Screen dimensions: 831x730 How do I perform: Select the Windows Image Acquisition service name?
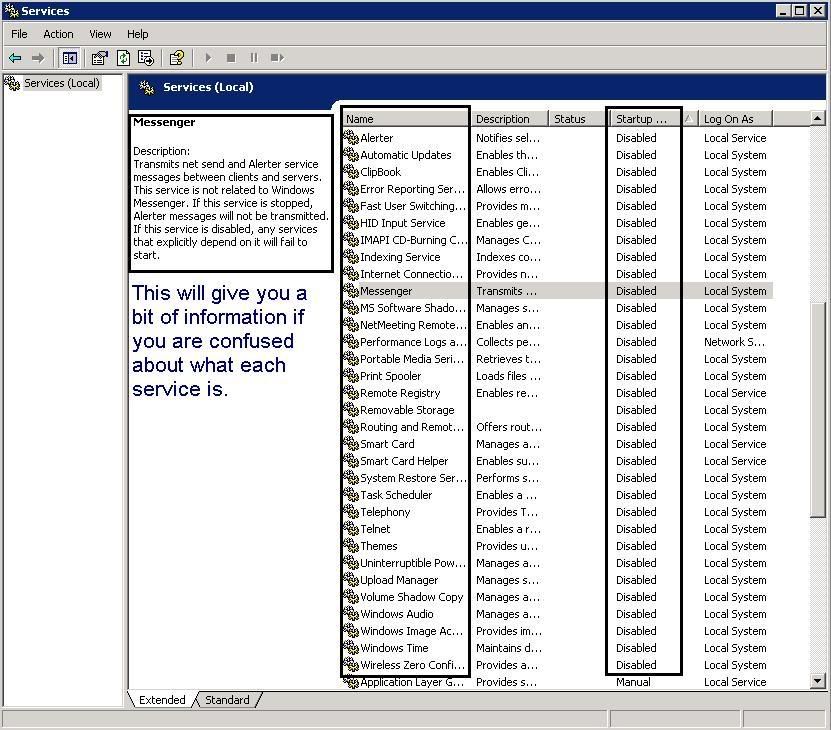click(x=411, y=631)
